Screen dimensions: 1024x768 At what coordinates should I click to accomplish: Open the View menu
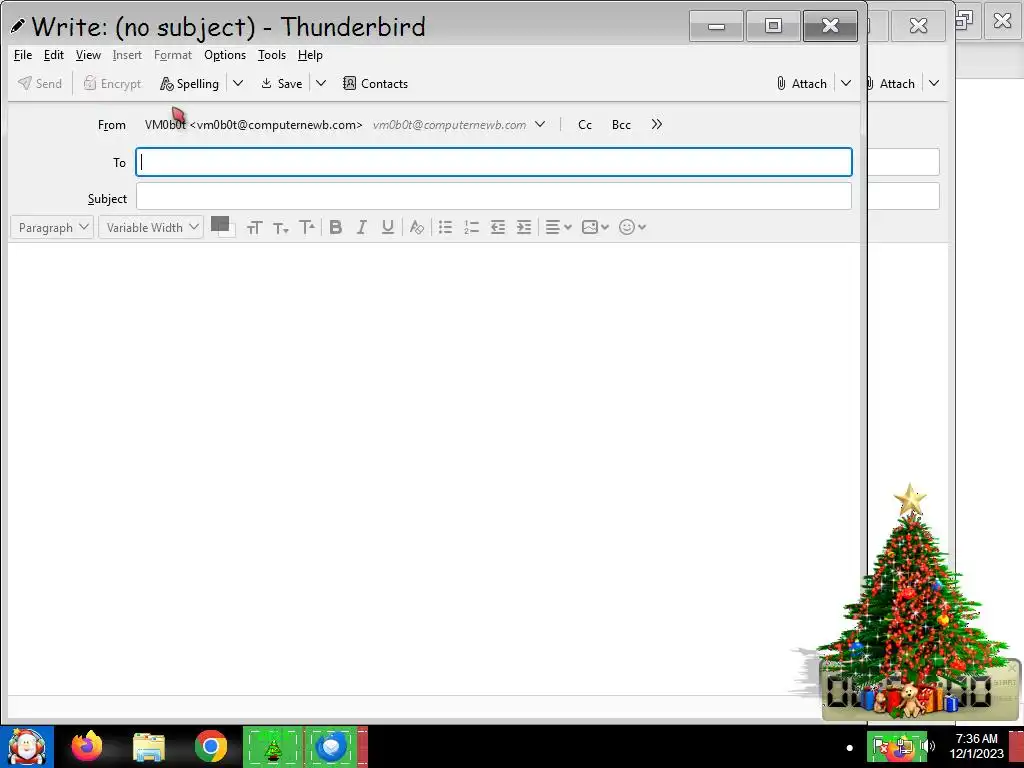(88, 55)
